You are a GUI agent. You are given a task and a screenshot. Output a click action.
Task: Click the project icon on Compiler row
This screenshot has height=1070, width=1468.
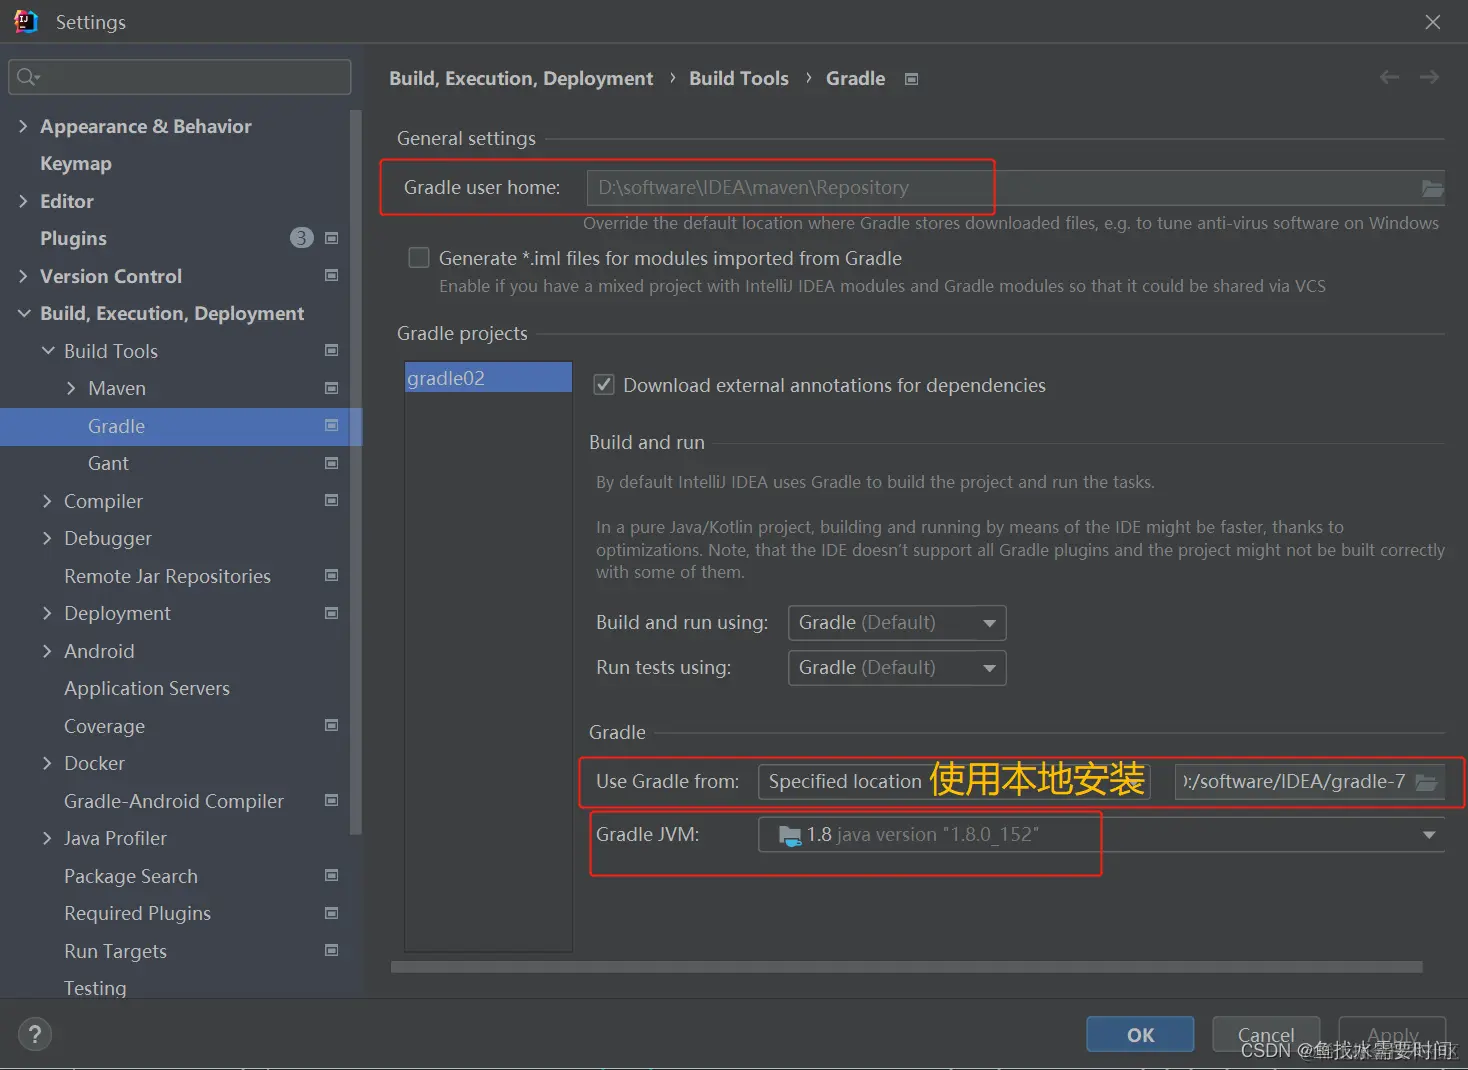coord(332,500)
